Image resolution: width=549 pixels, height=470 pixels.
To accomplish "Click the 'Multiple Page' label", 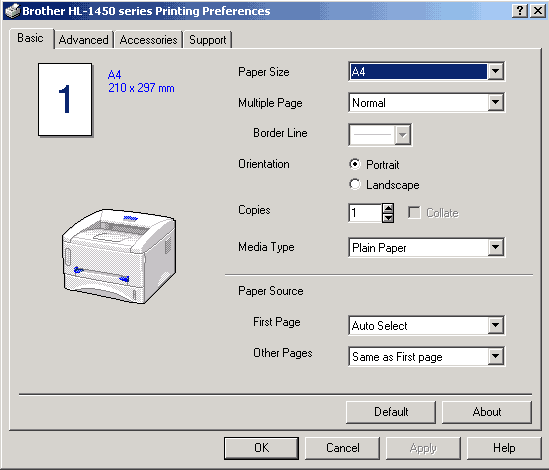I will point(270,103).
